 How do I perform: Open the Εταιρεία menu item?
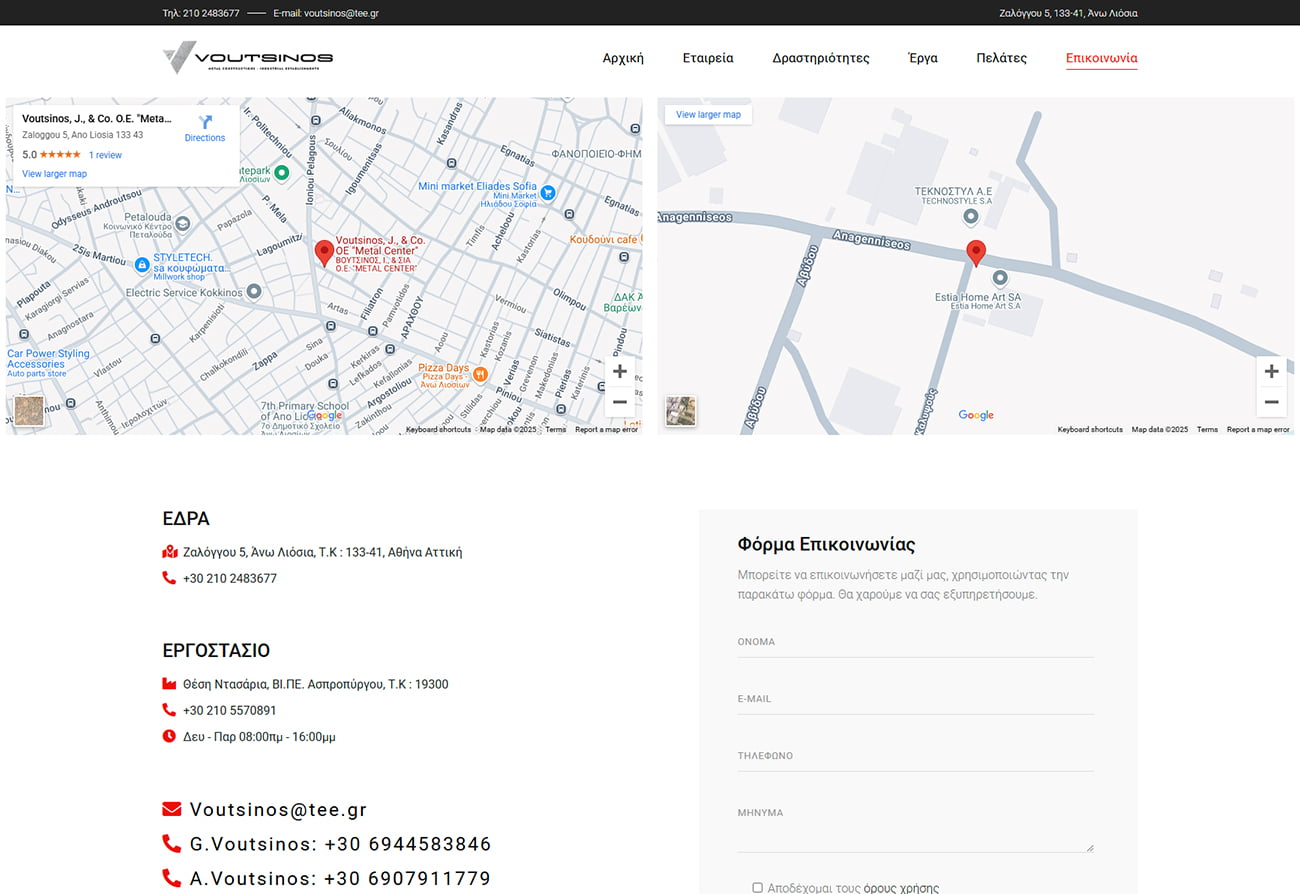pos(708,58)
